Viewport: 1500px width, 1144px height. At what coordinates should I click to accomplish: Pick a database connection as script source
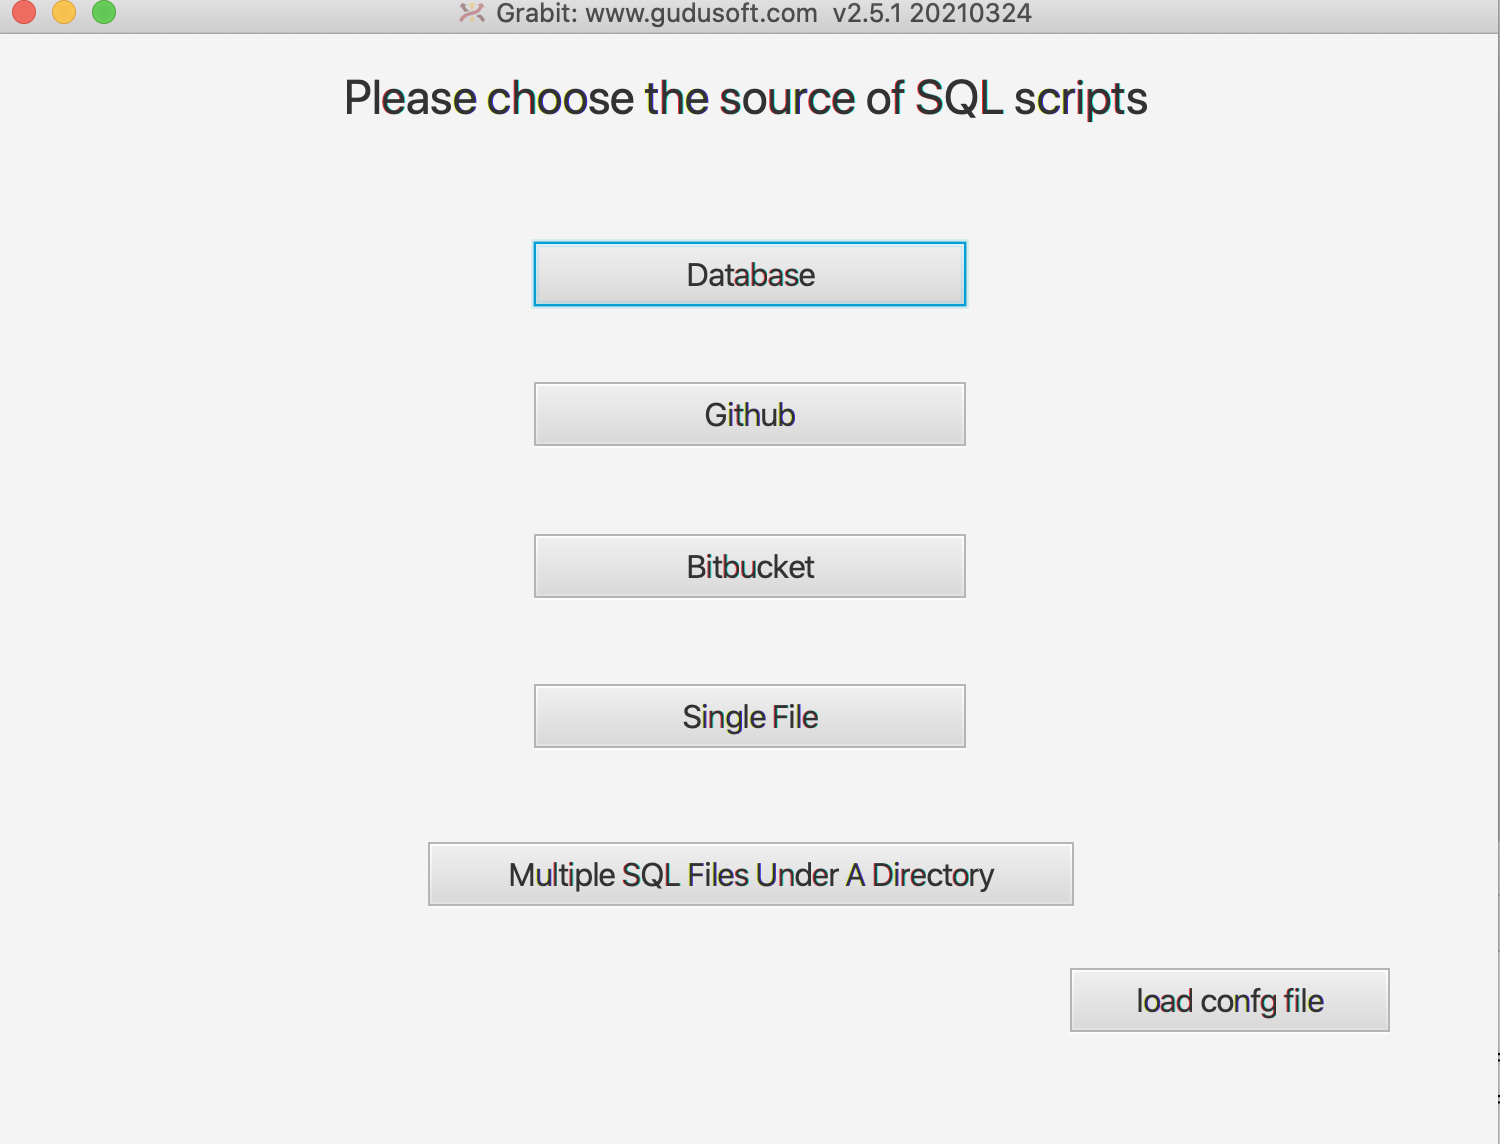point(750,274)
